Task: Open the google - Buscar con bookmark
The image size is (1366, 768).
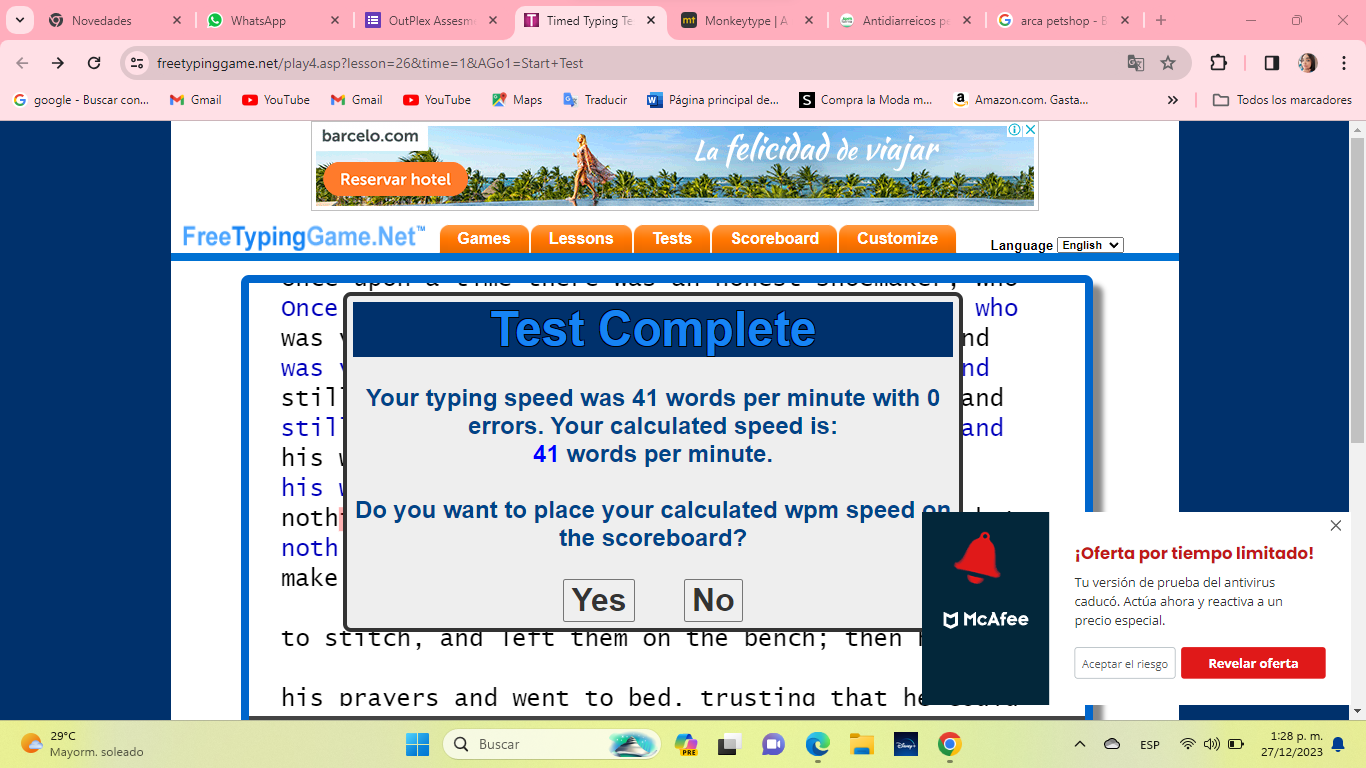Action: pyautogui.click(x=81, y=100)
